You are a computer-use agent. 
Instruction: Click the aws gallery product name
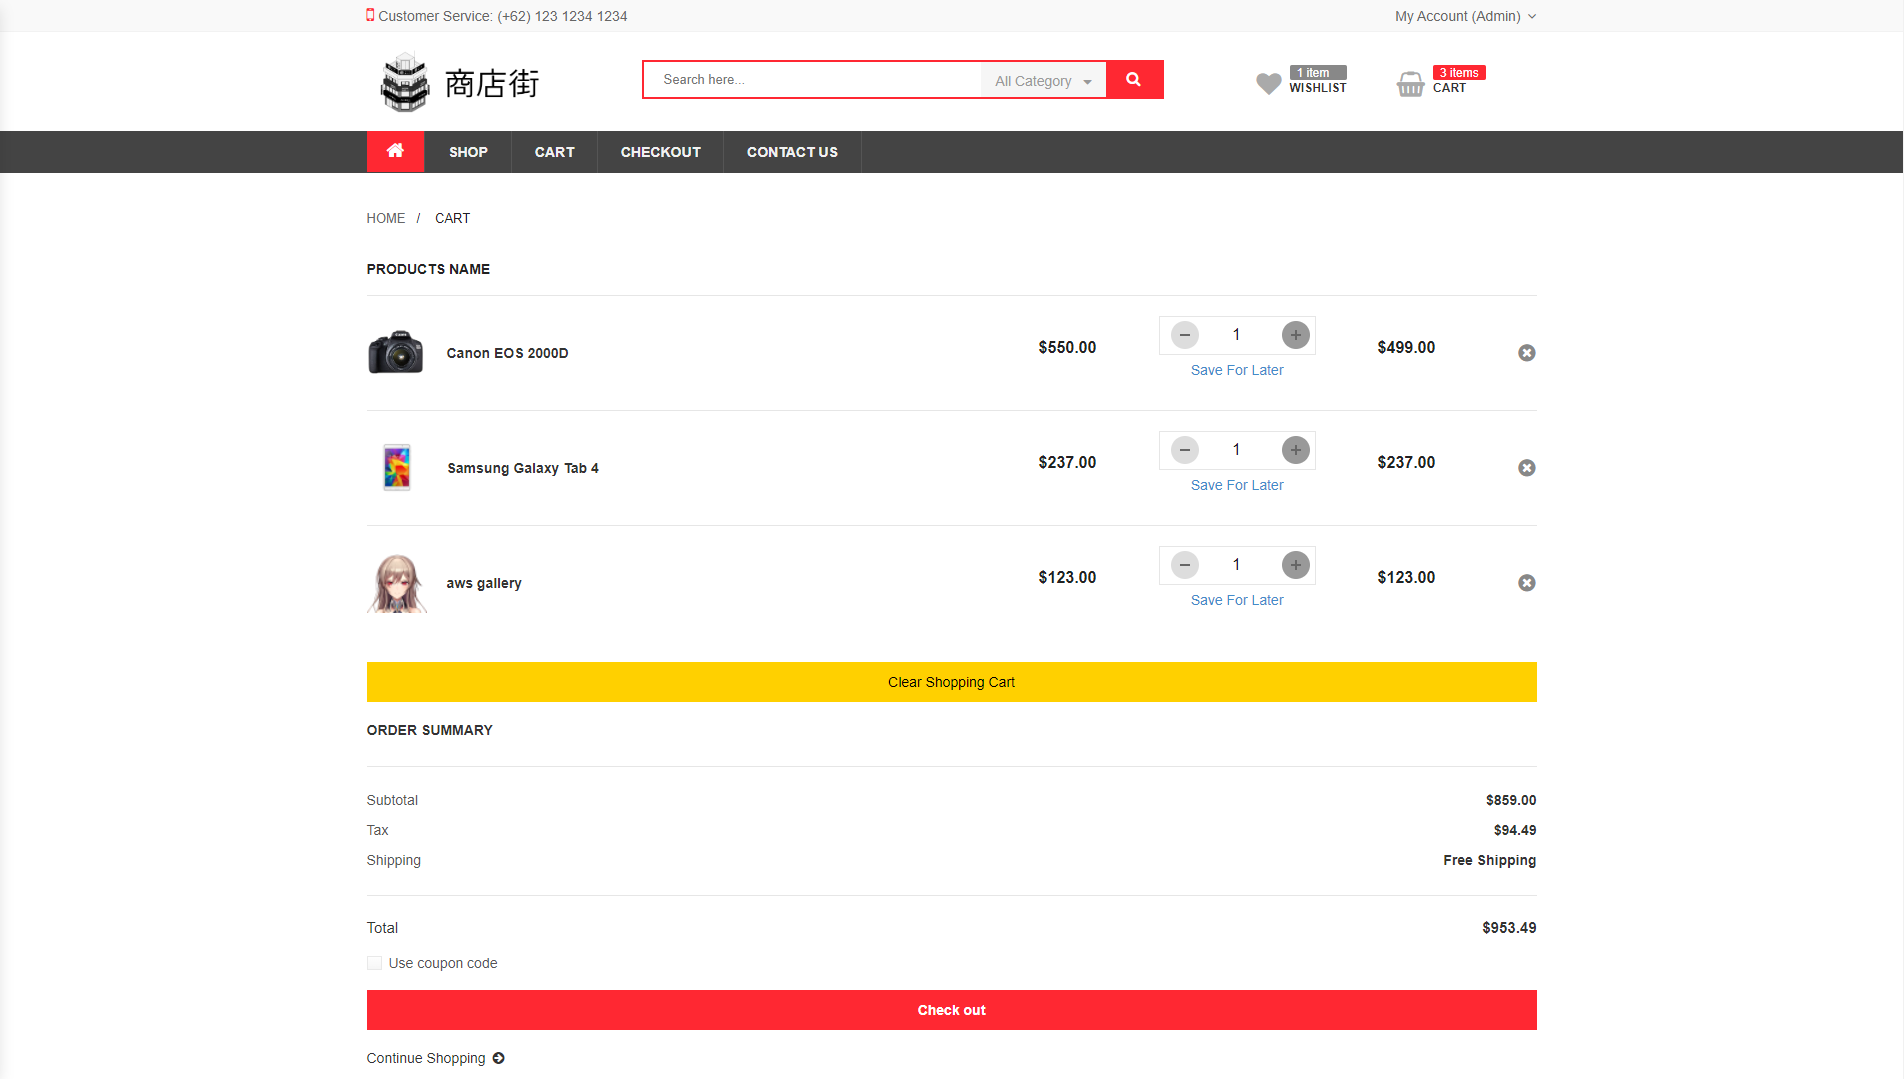[x=484, y=583]
